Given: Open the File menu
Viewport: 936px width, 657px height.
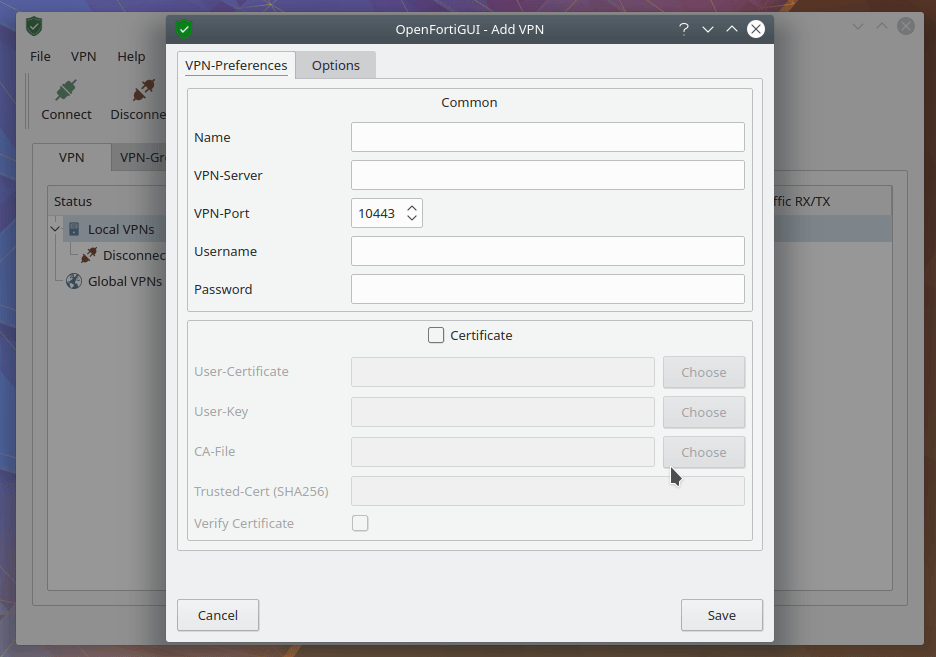Looking at the screenshot, I should pos(40,57).
